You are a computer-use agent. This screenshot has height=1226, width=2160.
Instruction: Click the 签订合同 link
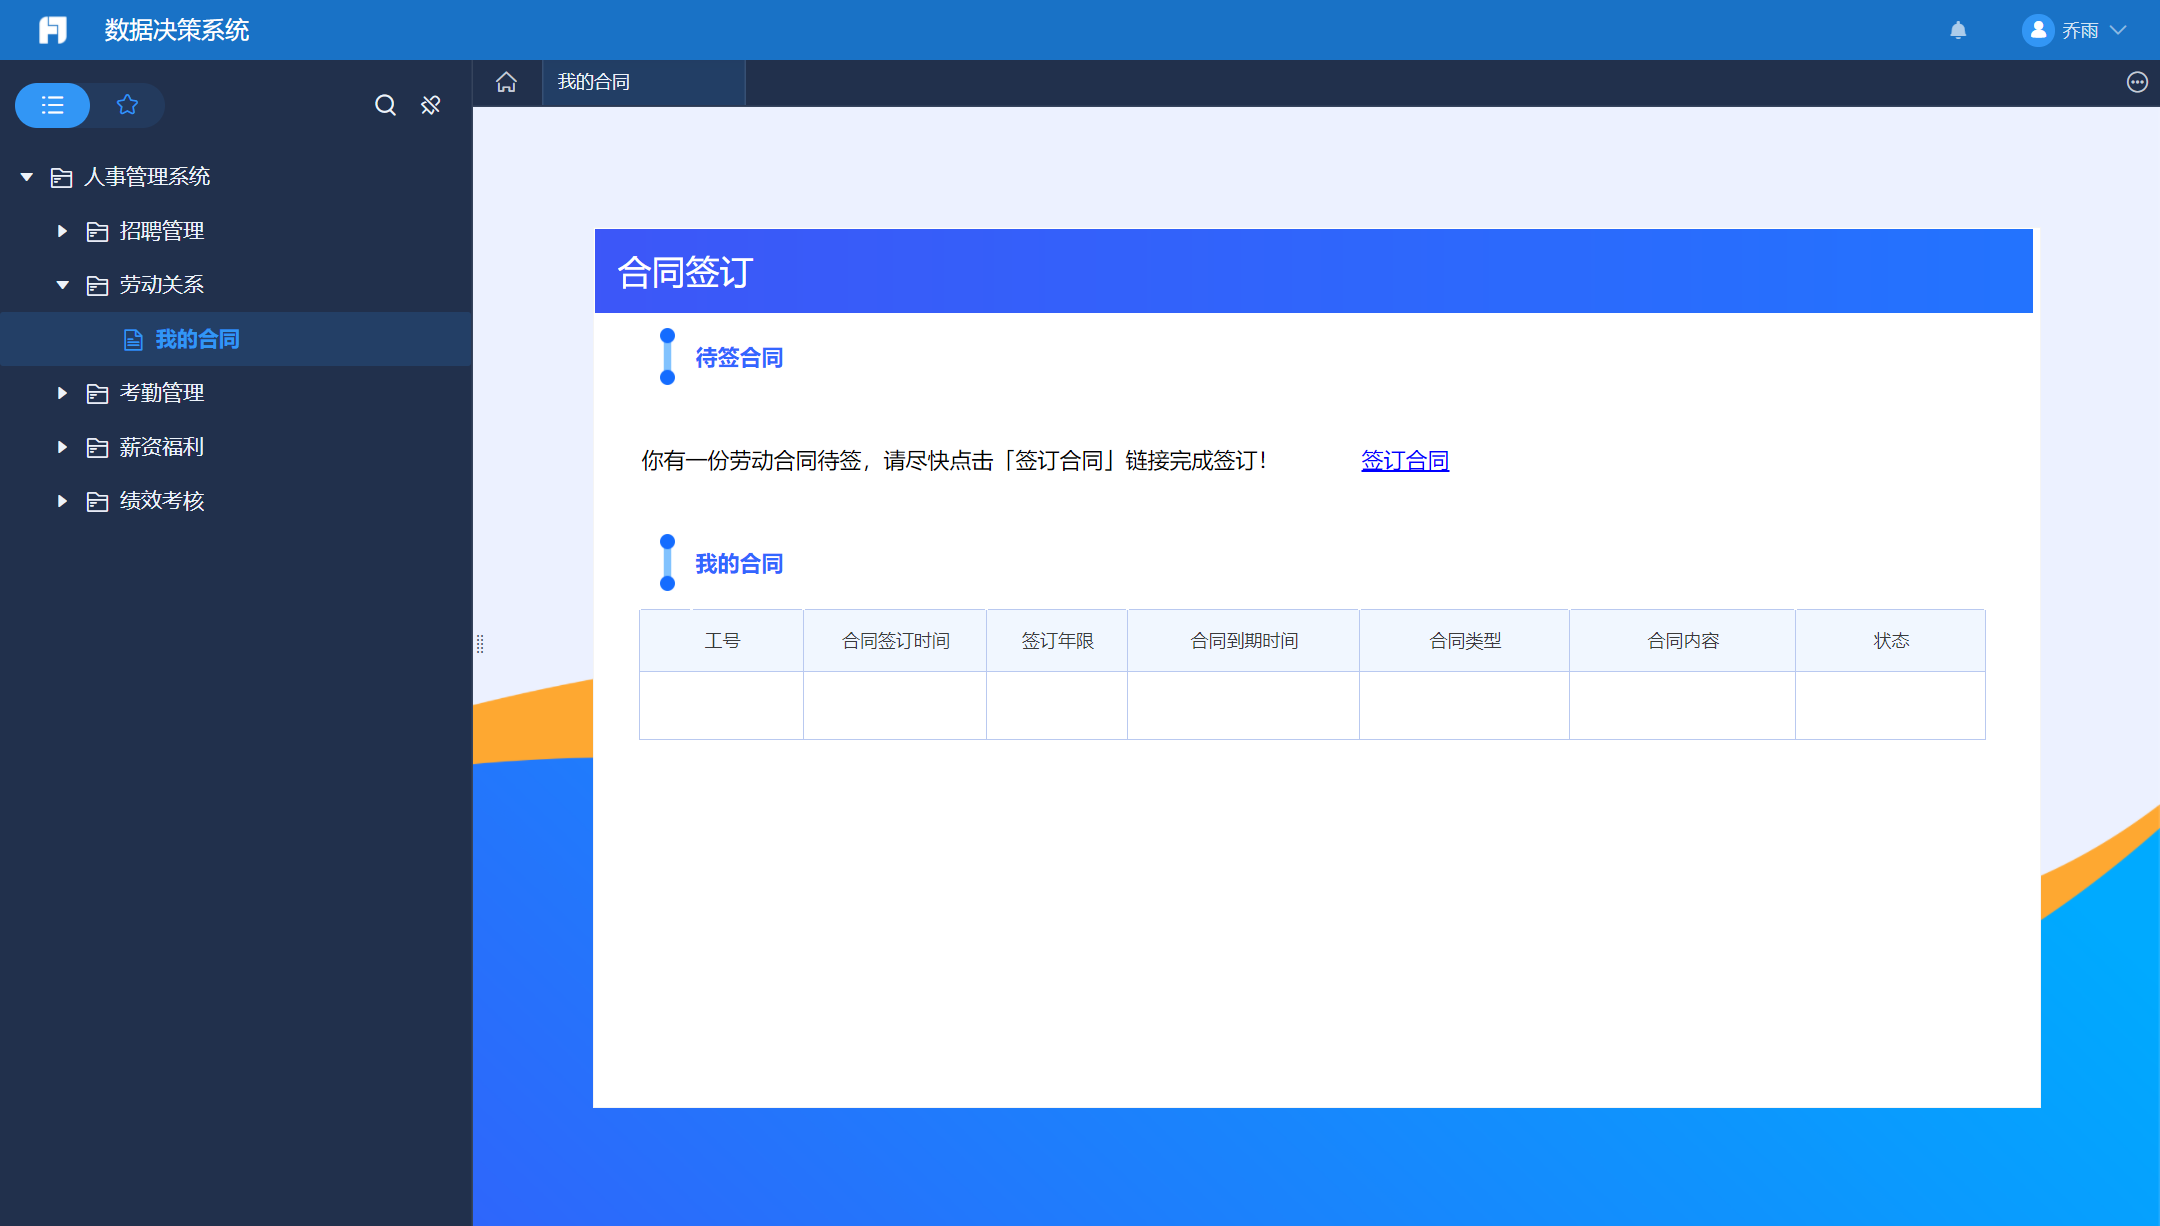tap(1404, 461)
